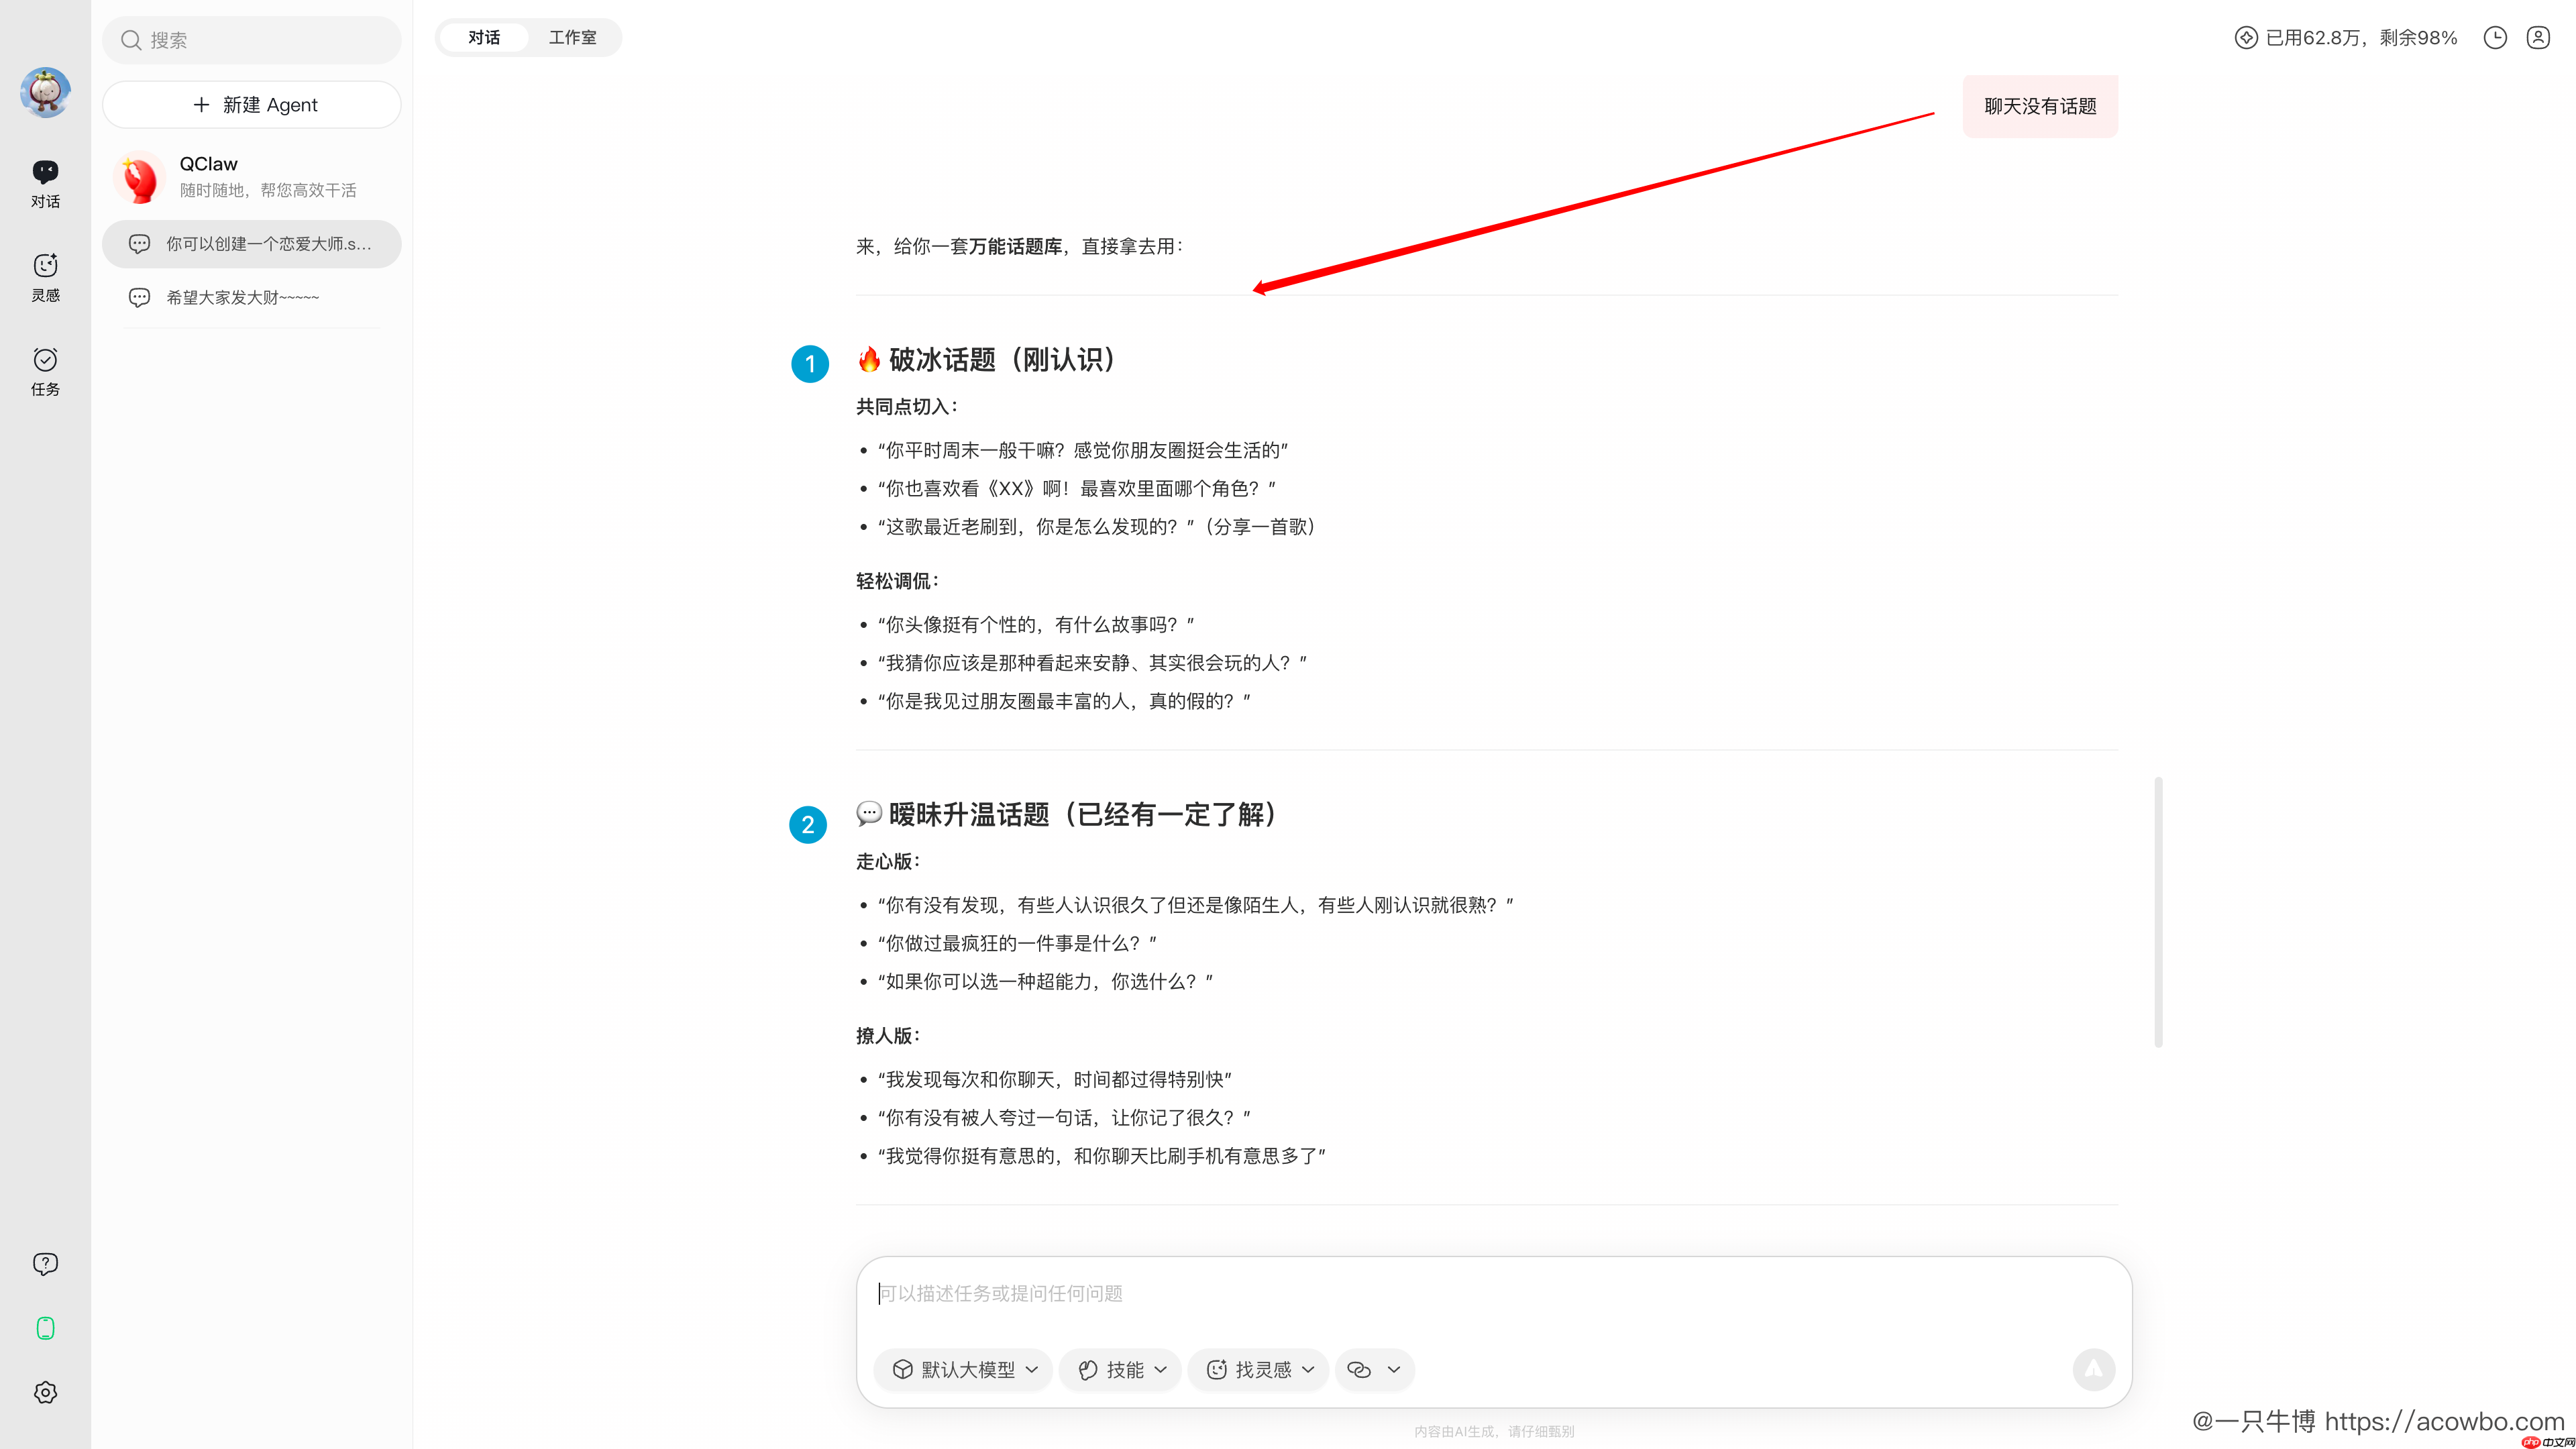Viewport: 2576px width, 1449px height.
Task: Click the 轻松调侃 subheading
Action: 897,581
